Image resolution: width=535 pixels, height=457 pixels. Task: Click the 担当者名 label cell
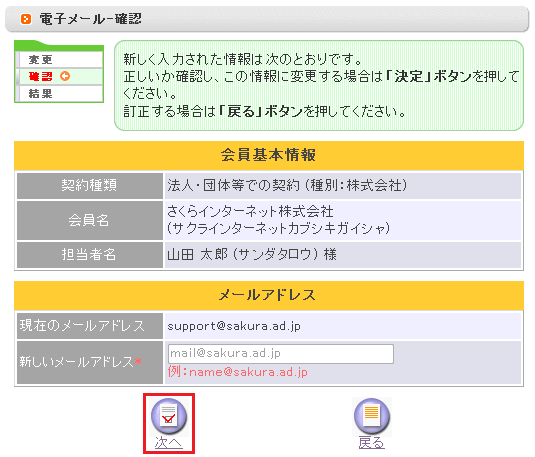tap(90, 255)
